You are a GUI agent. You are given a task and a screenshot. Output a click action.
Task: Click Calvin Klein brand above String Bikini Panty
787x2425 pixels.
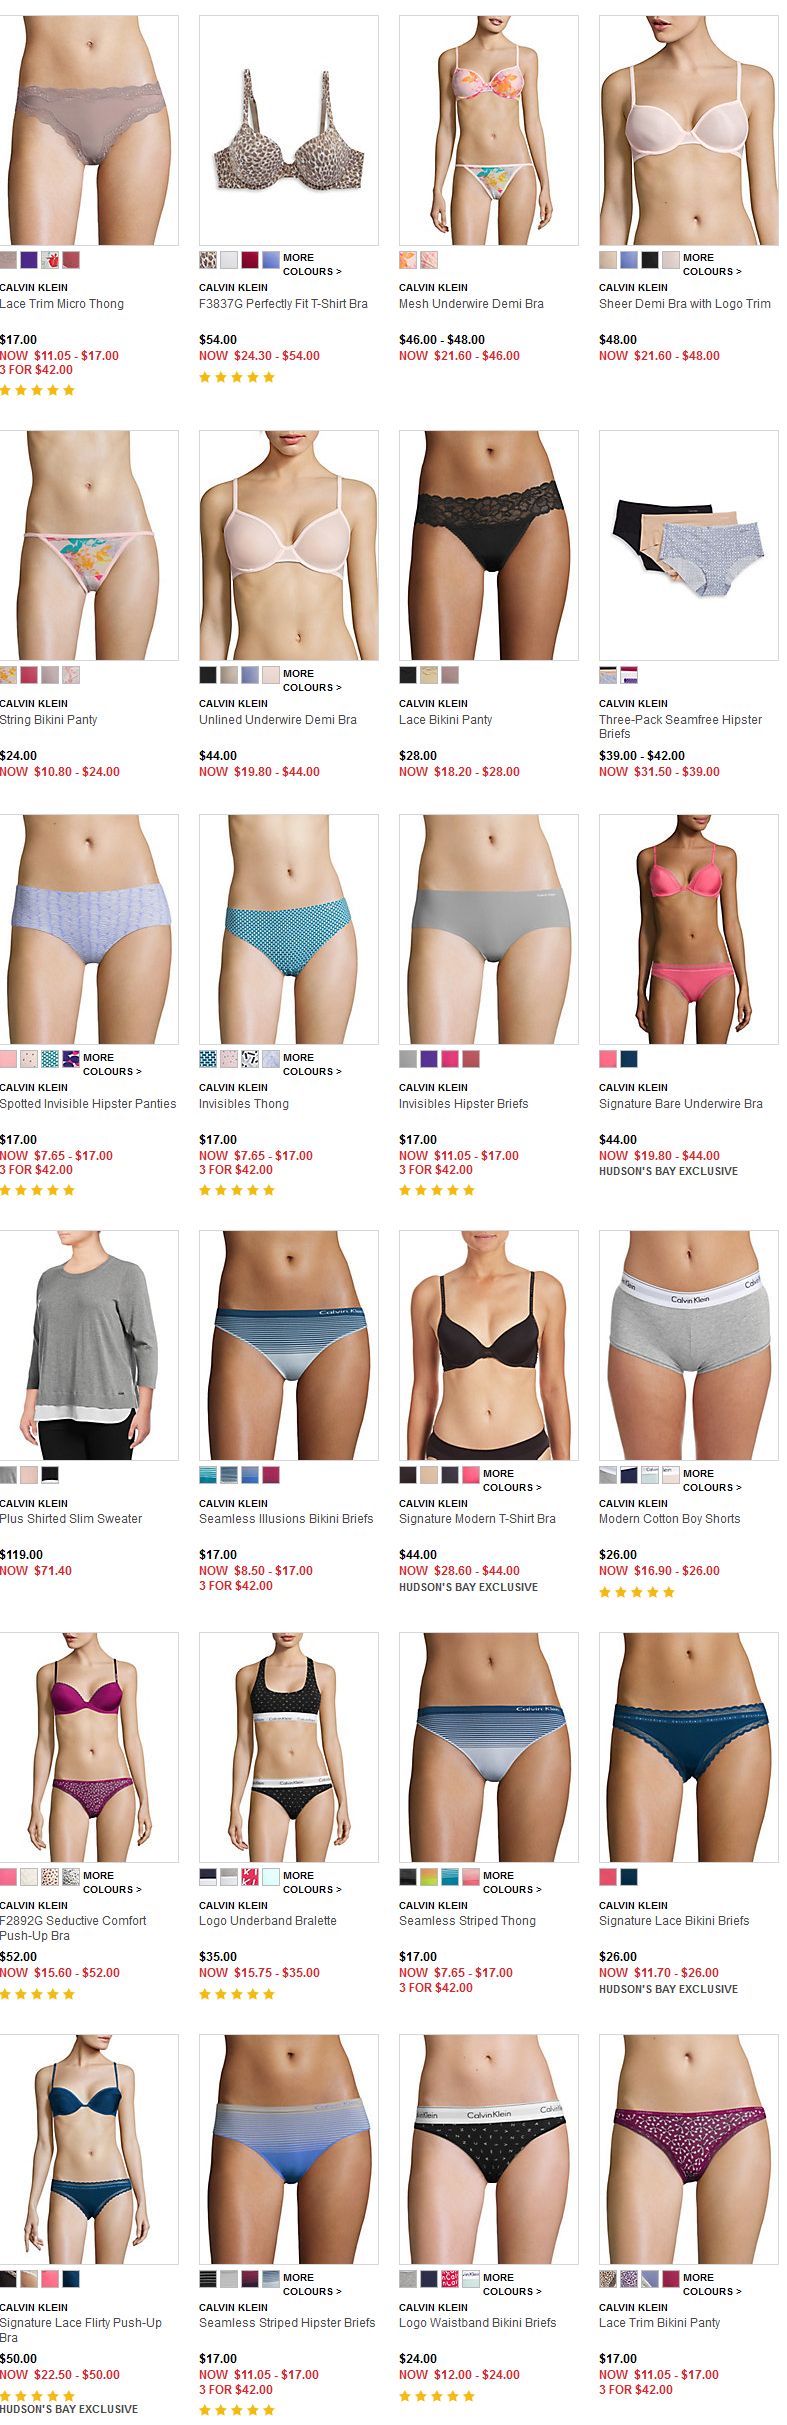coord(34,704)
